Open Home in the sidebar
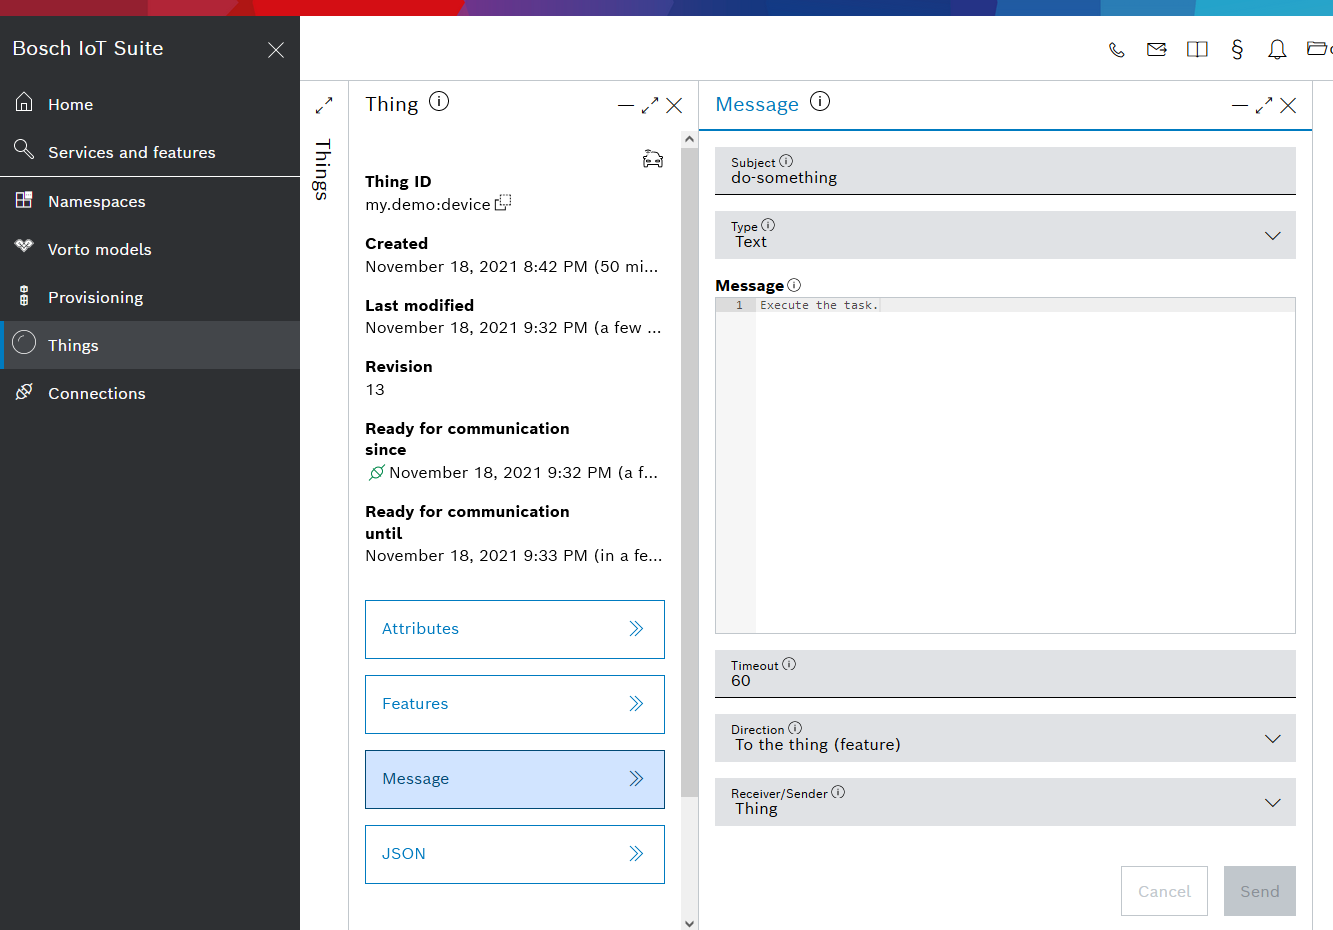Screen dimensions: 1333x930 click(150, 104)
